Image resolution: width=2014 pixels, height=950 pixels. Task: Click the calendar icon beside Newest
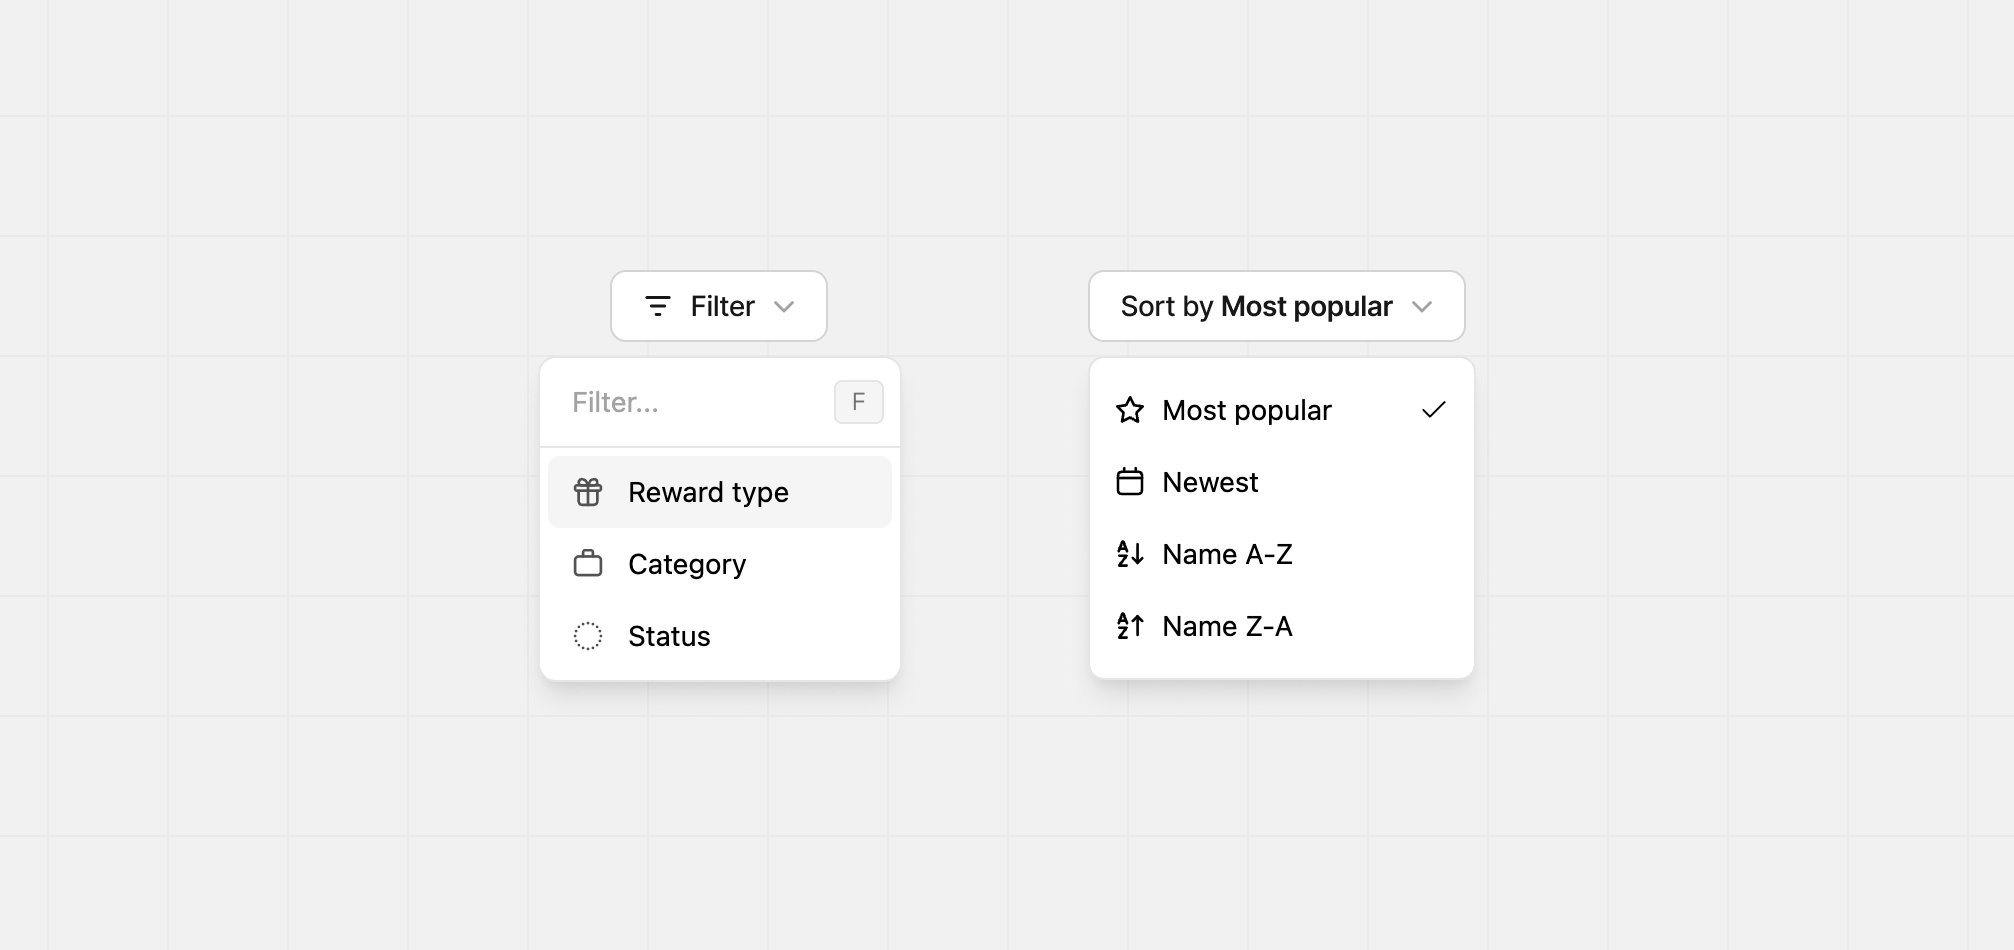click(x=1130, y=482)
